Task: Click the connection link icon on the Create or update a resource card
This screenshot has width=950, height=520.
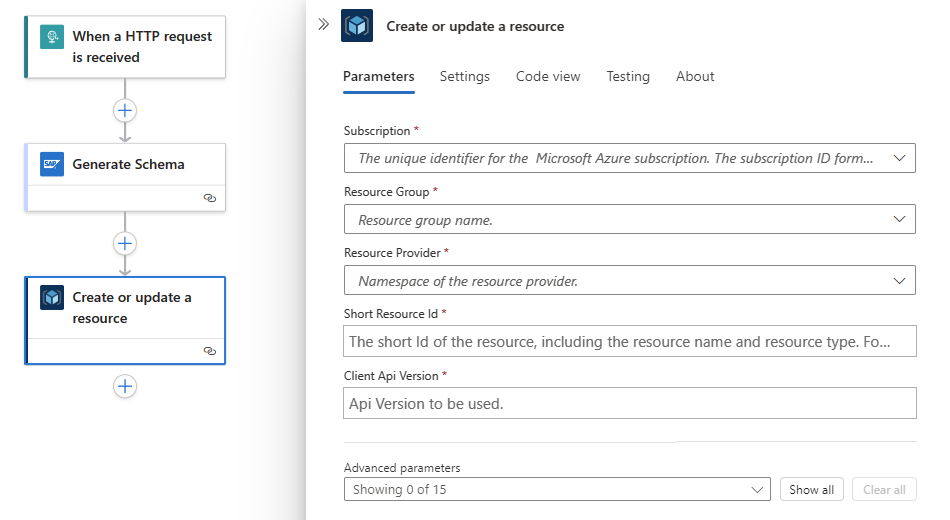Action: [210, 351]
